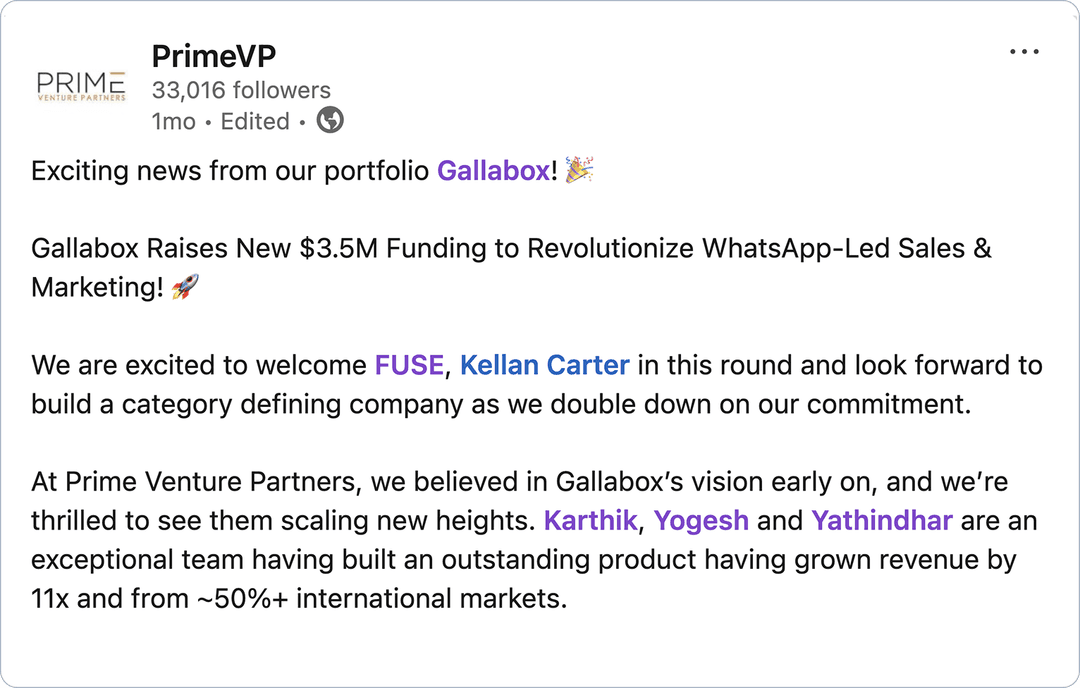The height and width of the screenshot is (688, 1080).
Task: Click the rocket emoji after Marketing
Action: coord(185,288)
